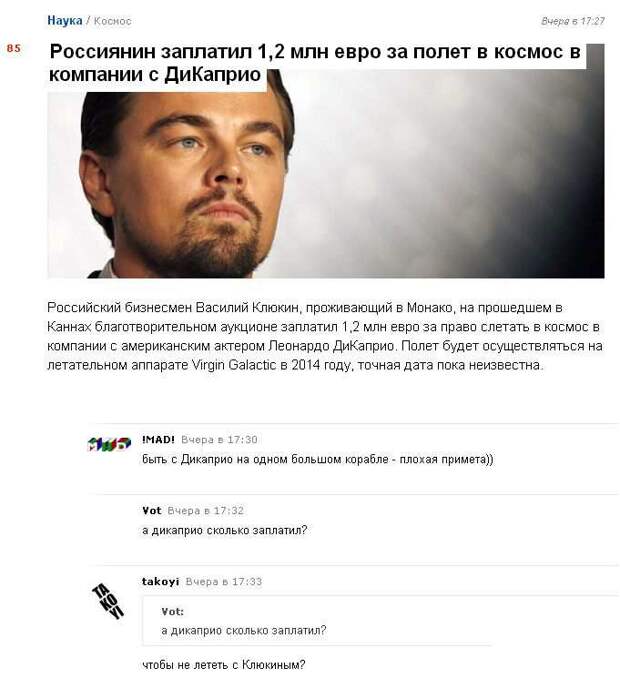The width and height of the screenshot is (620, 678).
Task: Click the quoted text in takoyi's reply
Action: pos(244,630)
